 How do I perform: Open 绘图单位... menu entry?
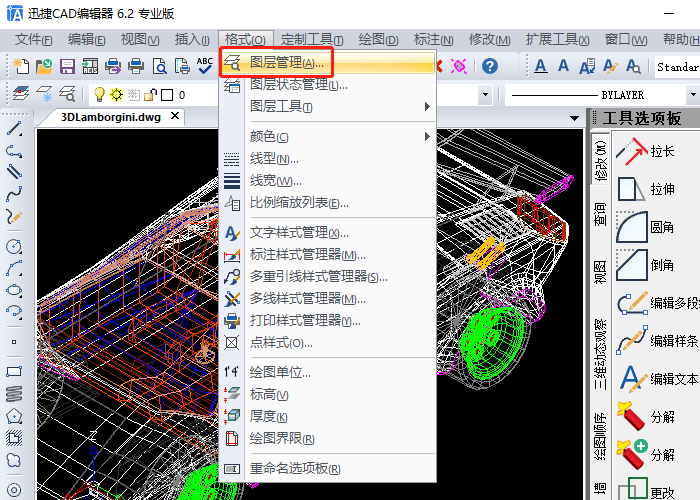click(x=329, y=372)
